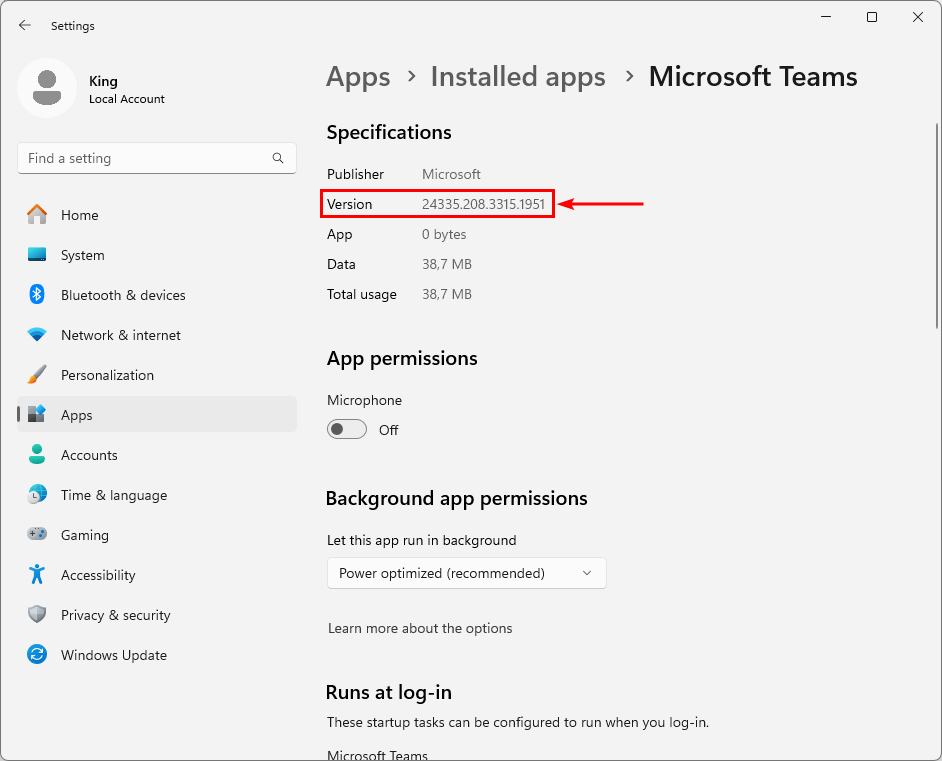
Task: Toggle the Microphone permission switch
Action: pos(347,430)
